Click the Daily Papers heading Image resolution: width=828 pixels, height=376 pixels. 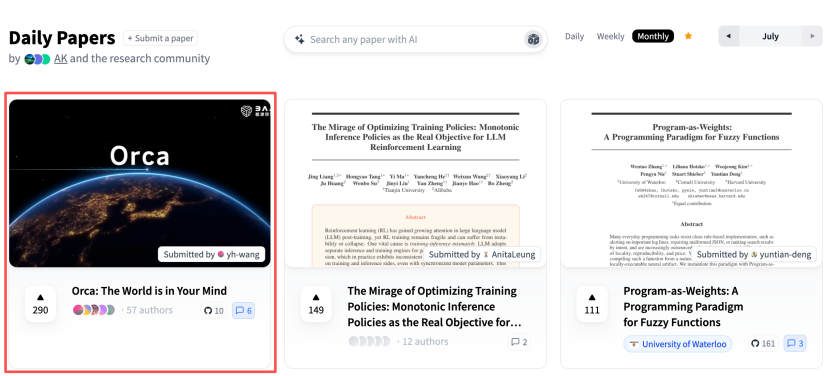coord(62,38)
